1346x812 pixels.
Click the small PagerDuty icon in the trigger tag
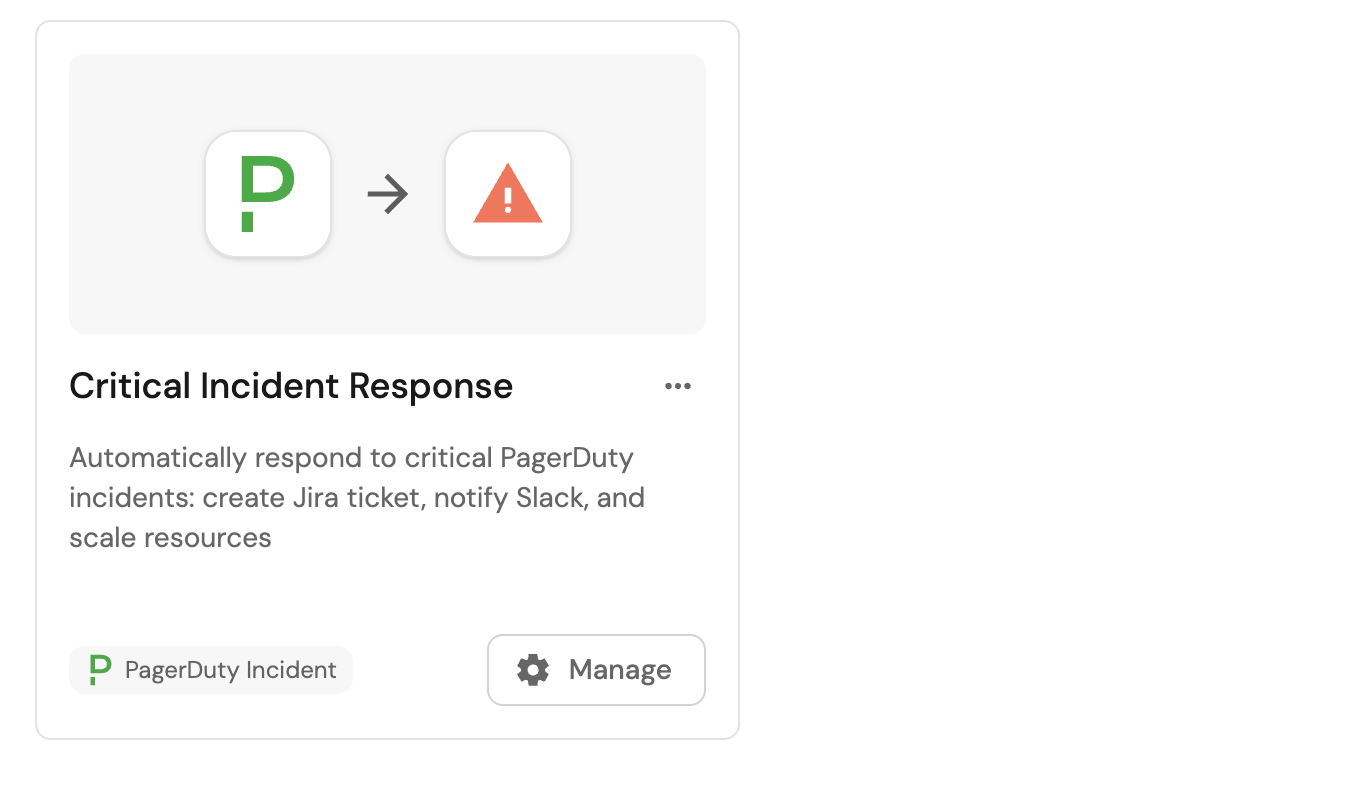pos(99,670)
